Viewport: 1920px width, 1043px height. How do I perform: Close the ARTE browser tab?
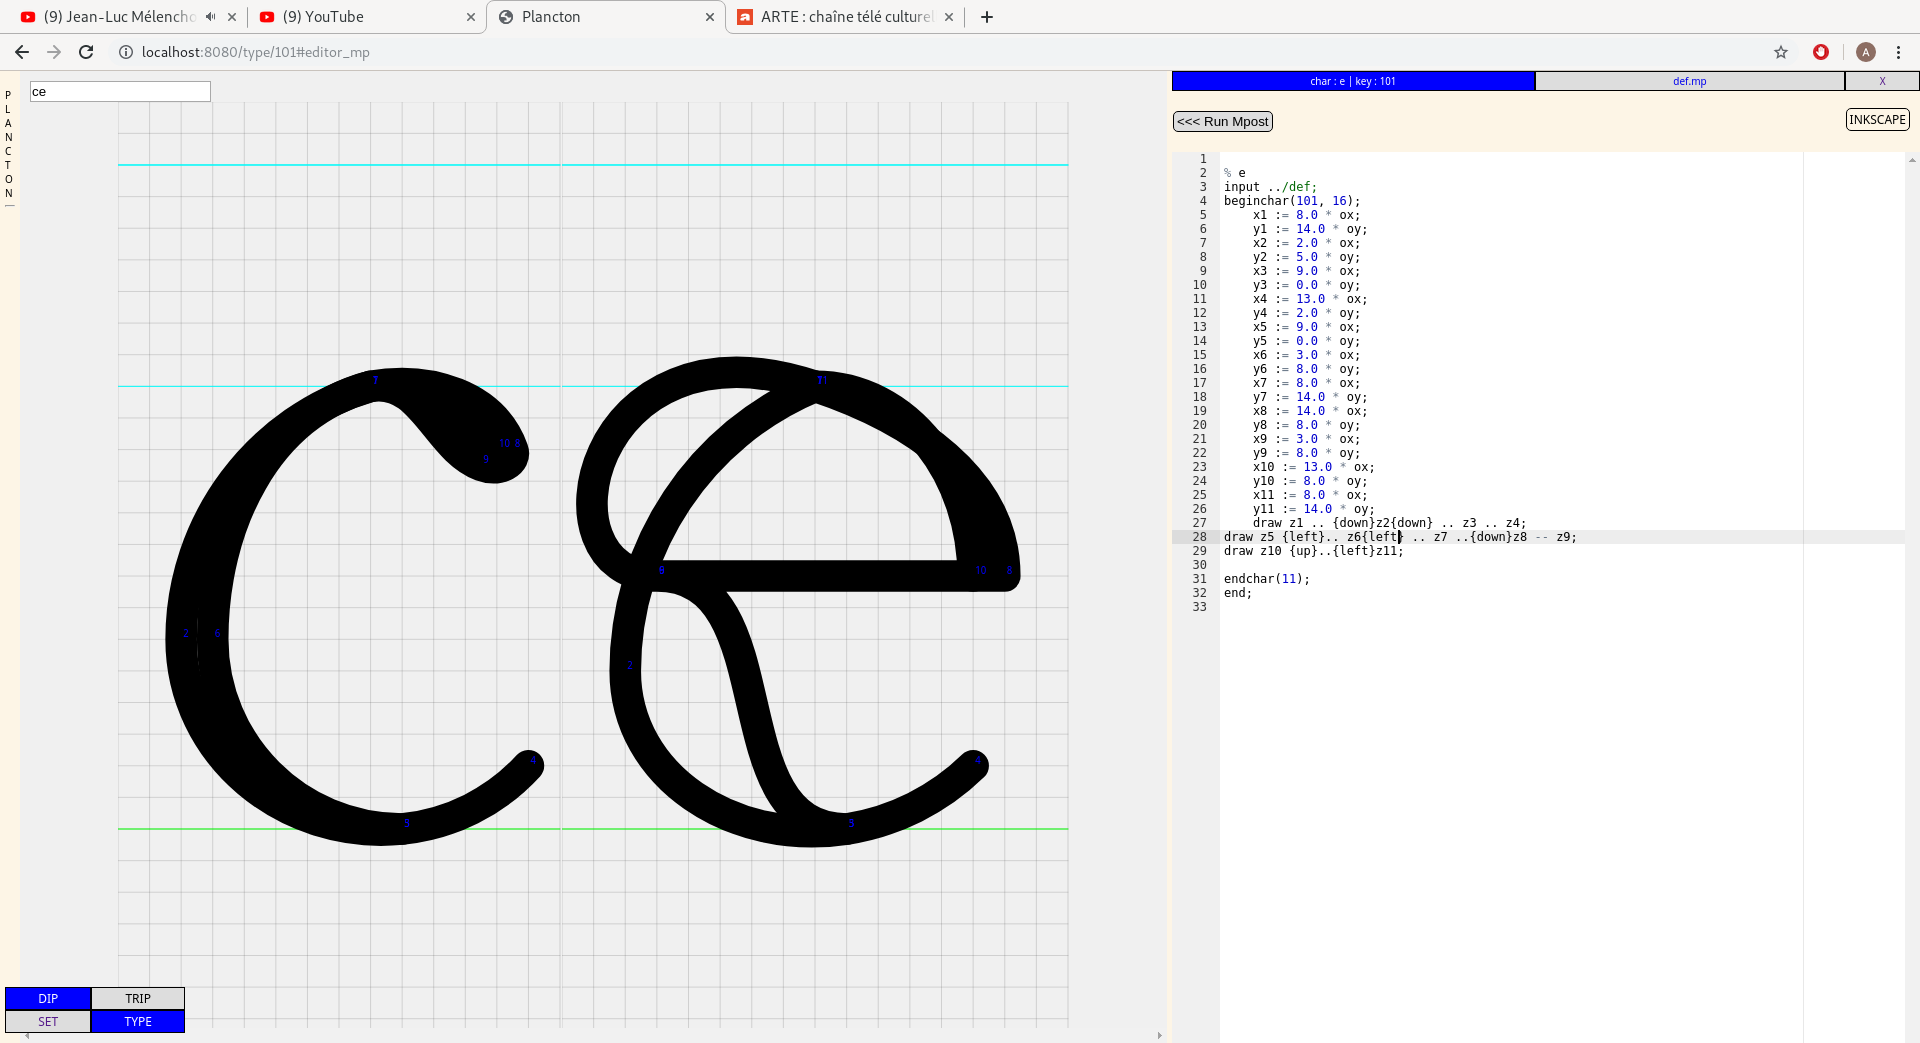point(949,17)
